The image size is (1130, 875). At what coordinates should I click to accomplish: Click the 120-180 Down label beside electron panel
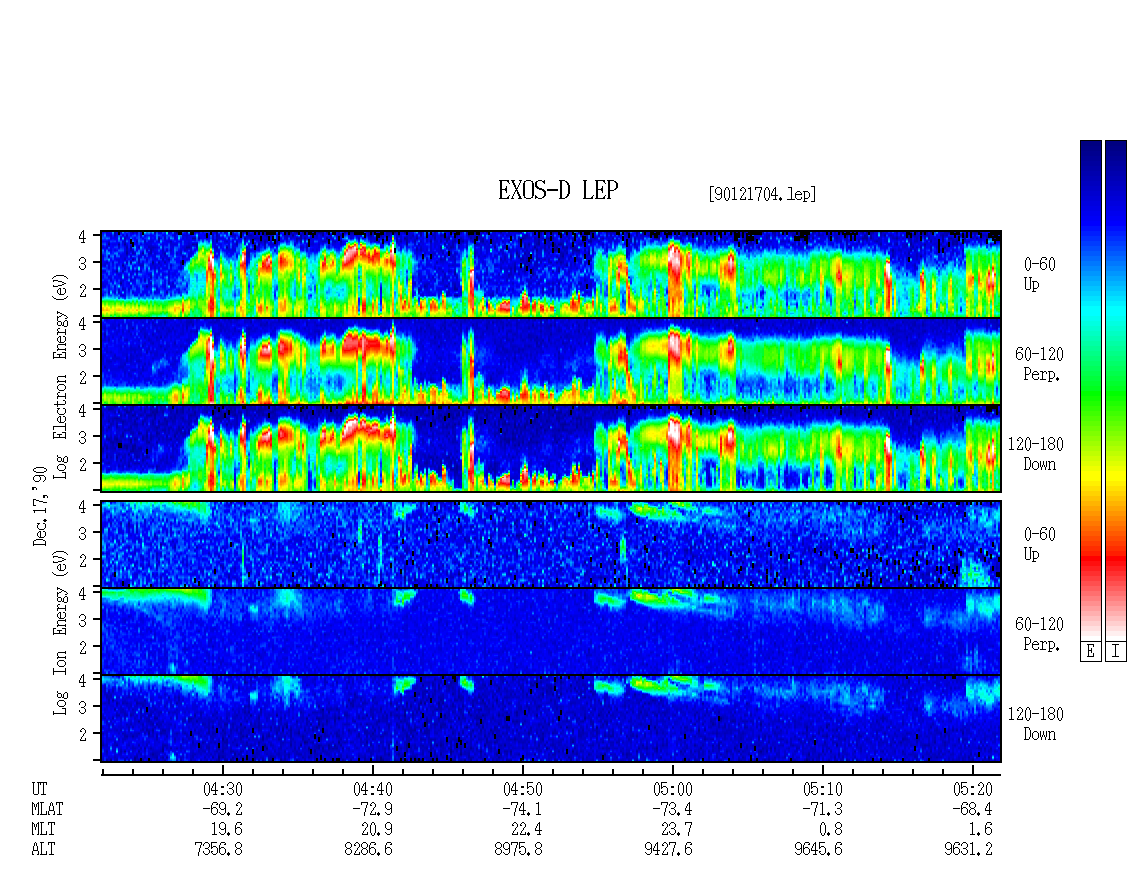[1036, 454]
